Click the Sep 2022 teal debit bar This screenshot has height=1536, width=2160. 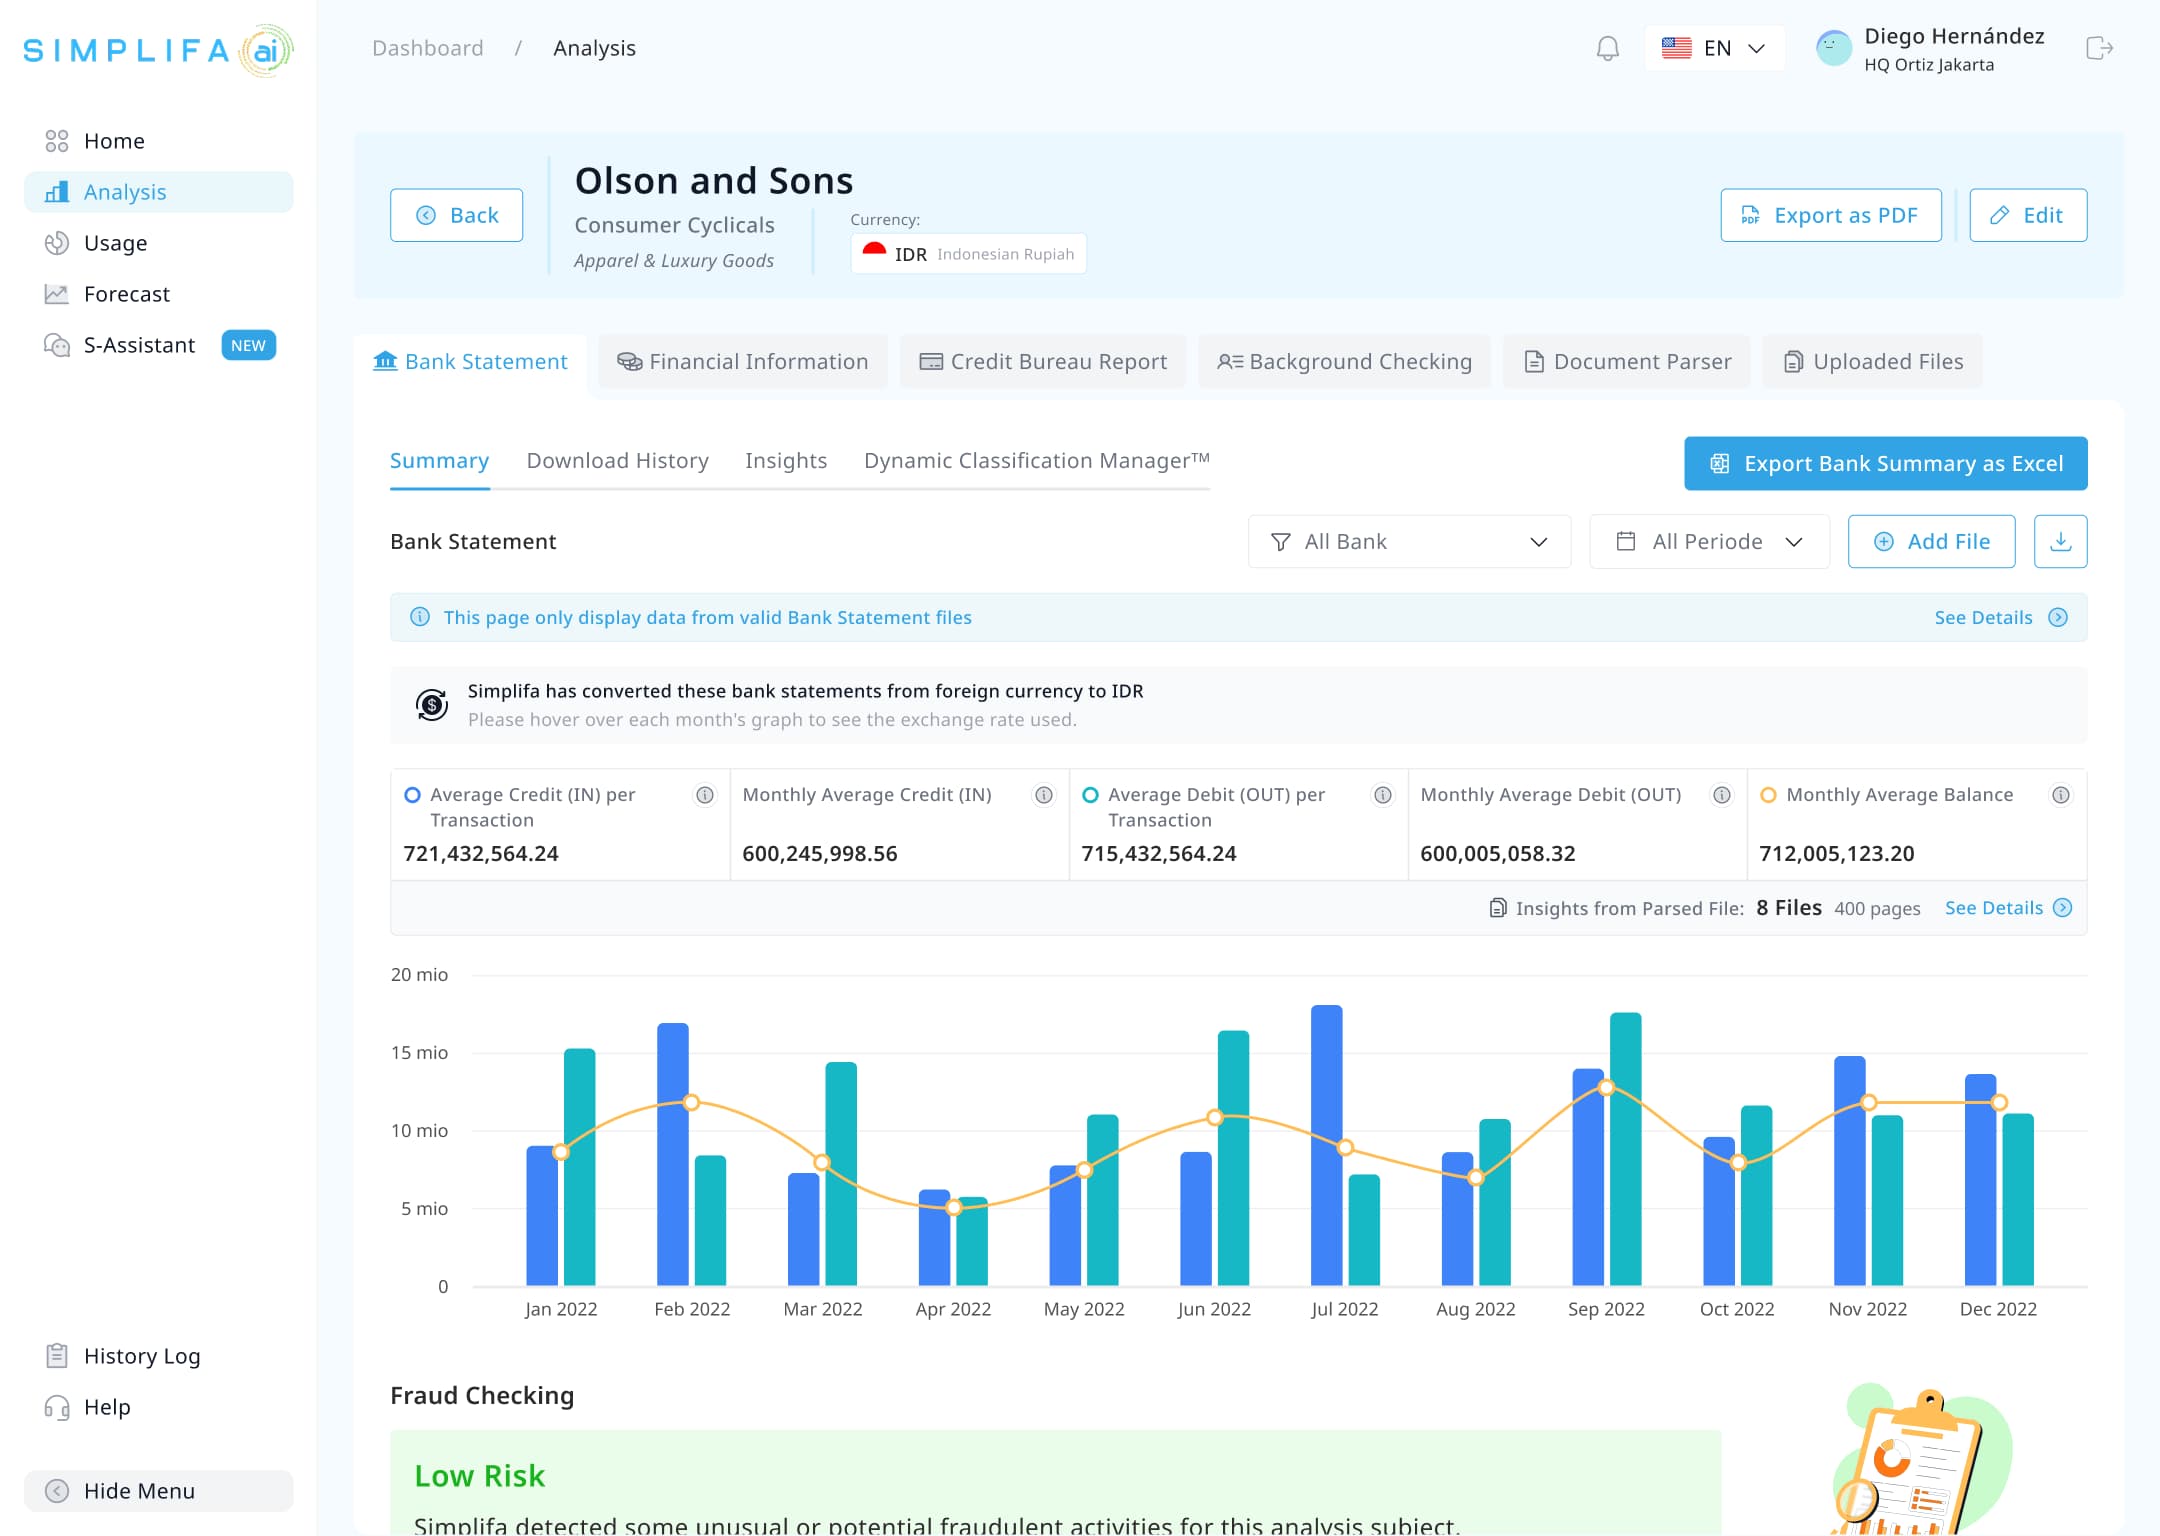1625,1149
